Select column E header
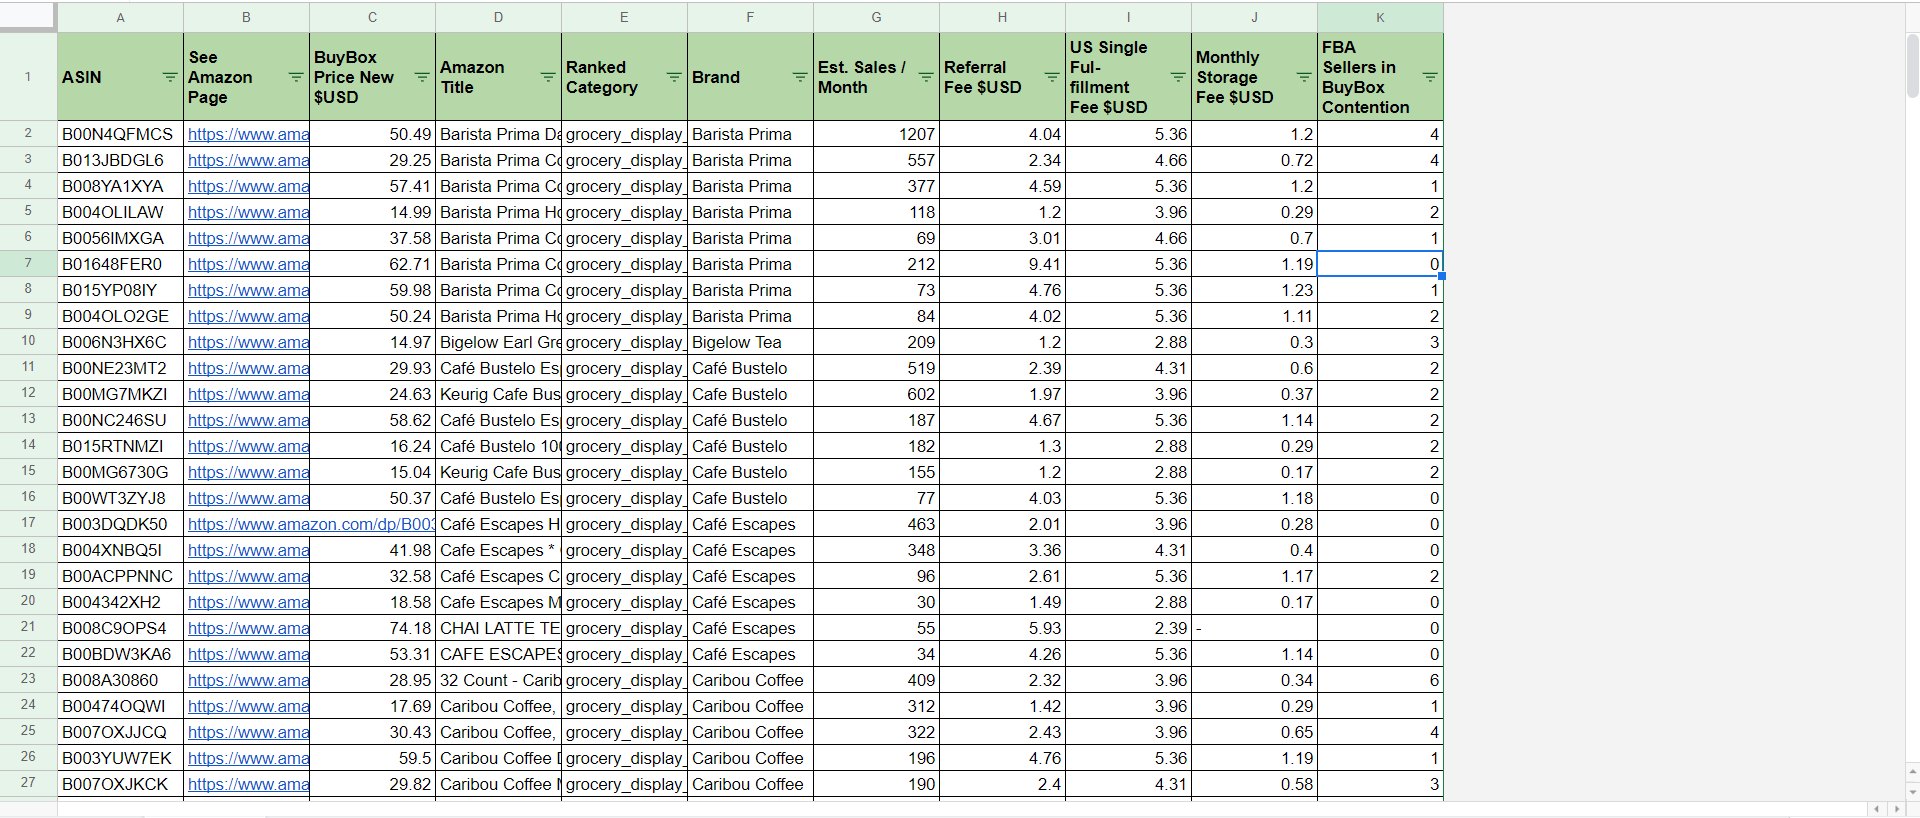Screen dimensions: 1920x818 point(625,17)
